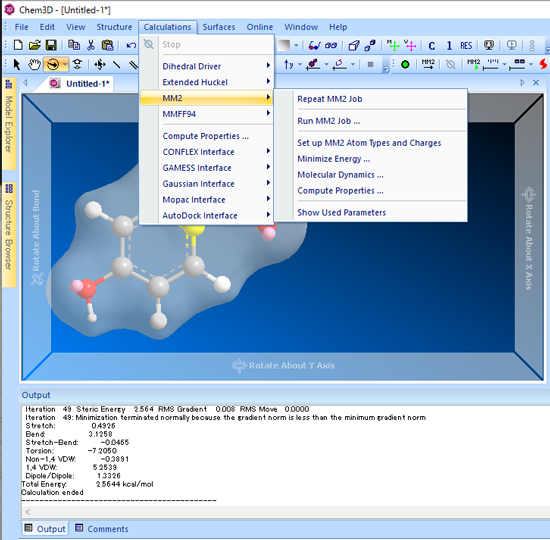
Task: Choose Minimize Energy in MM2 submenu
Action: click(x=371, y=159)
